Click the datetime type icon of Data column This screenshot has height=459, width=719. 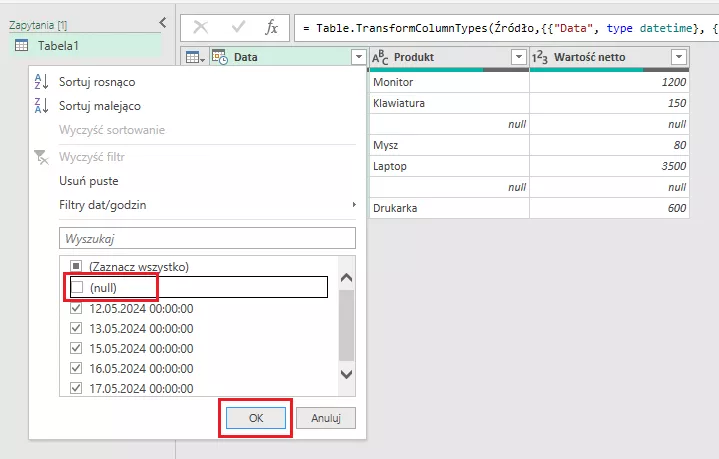219,58
